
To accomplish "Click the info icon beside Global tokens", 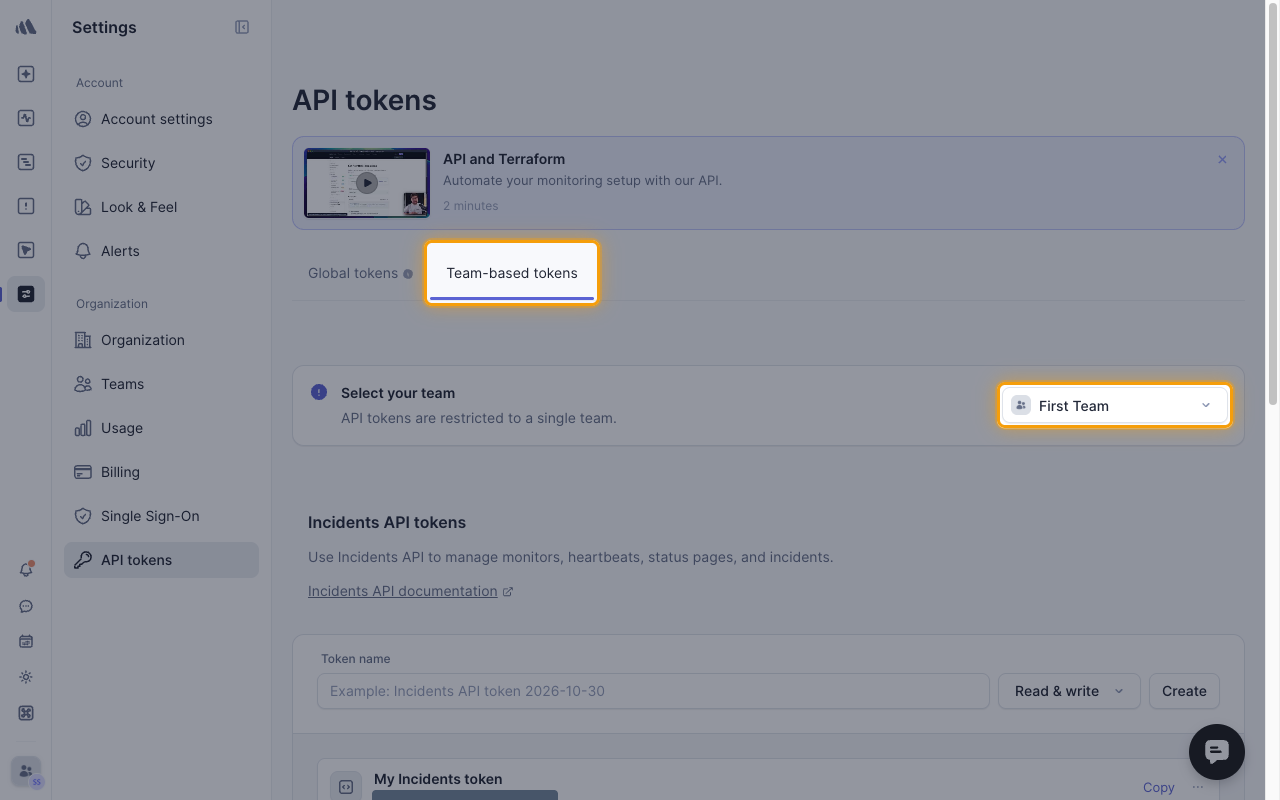I will click(x=408, y=274).
